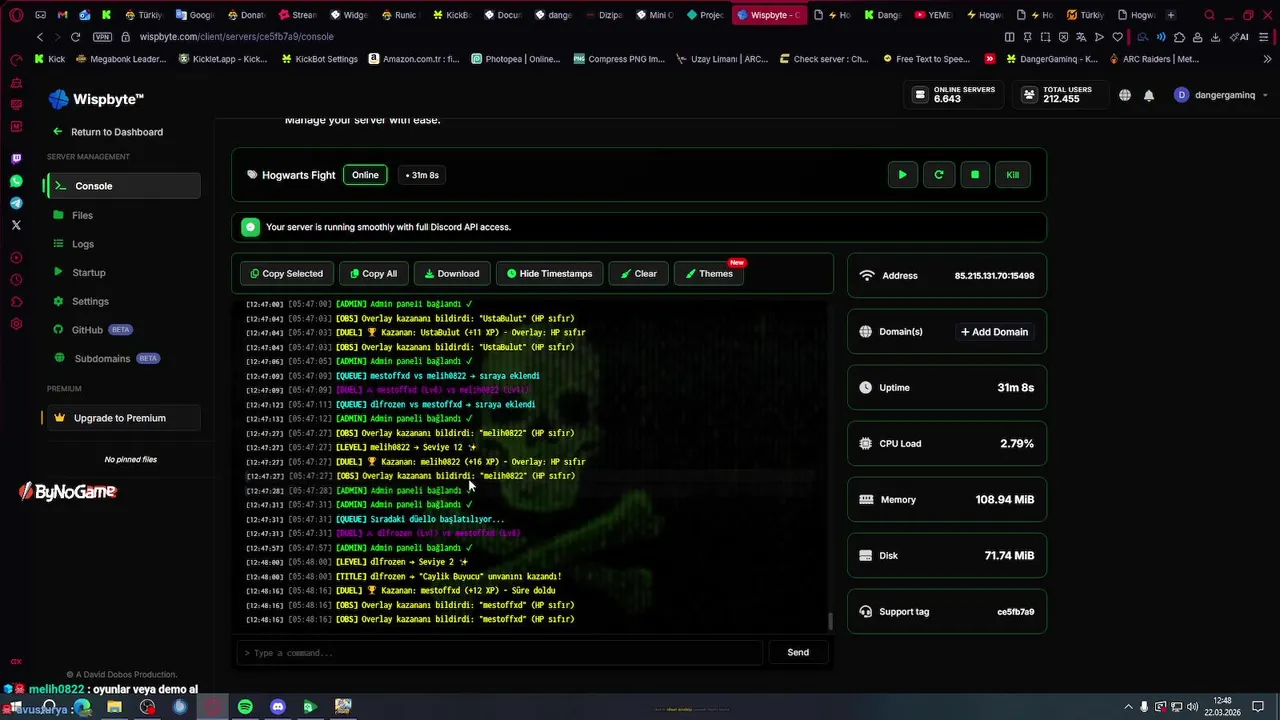The image size is (1280, 720).
Task: Open the language globe icon
Action: click(1125, 95)
